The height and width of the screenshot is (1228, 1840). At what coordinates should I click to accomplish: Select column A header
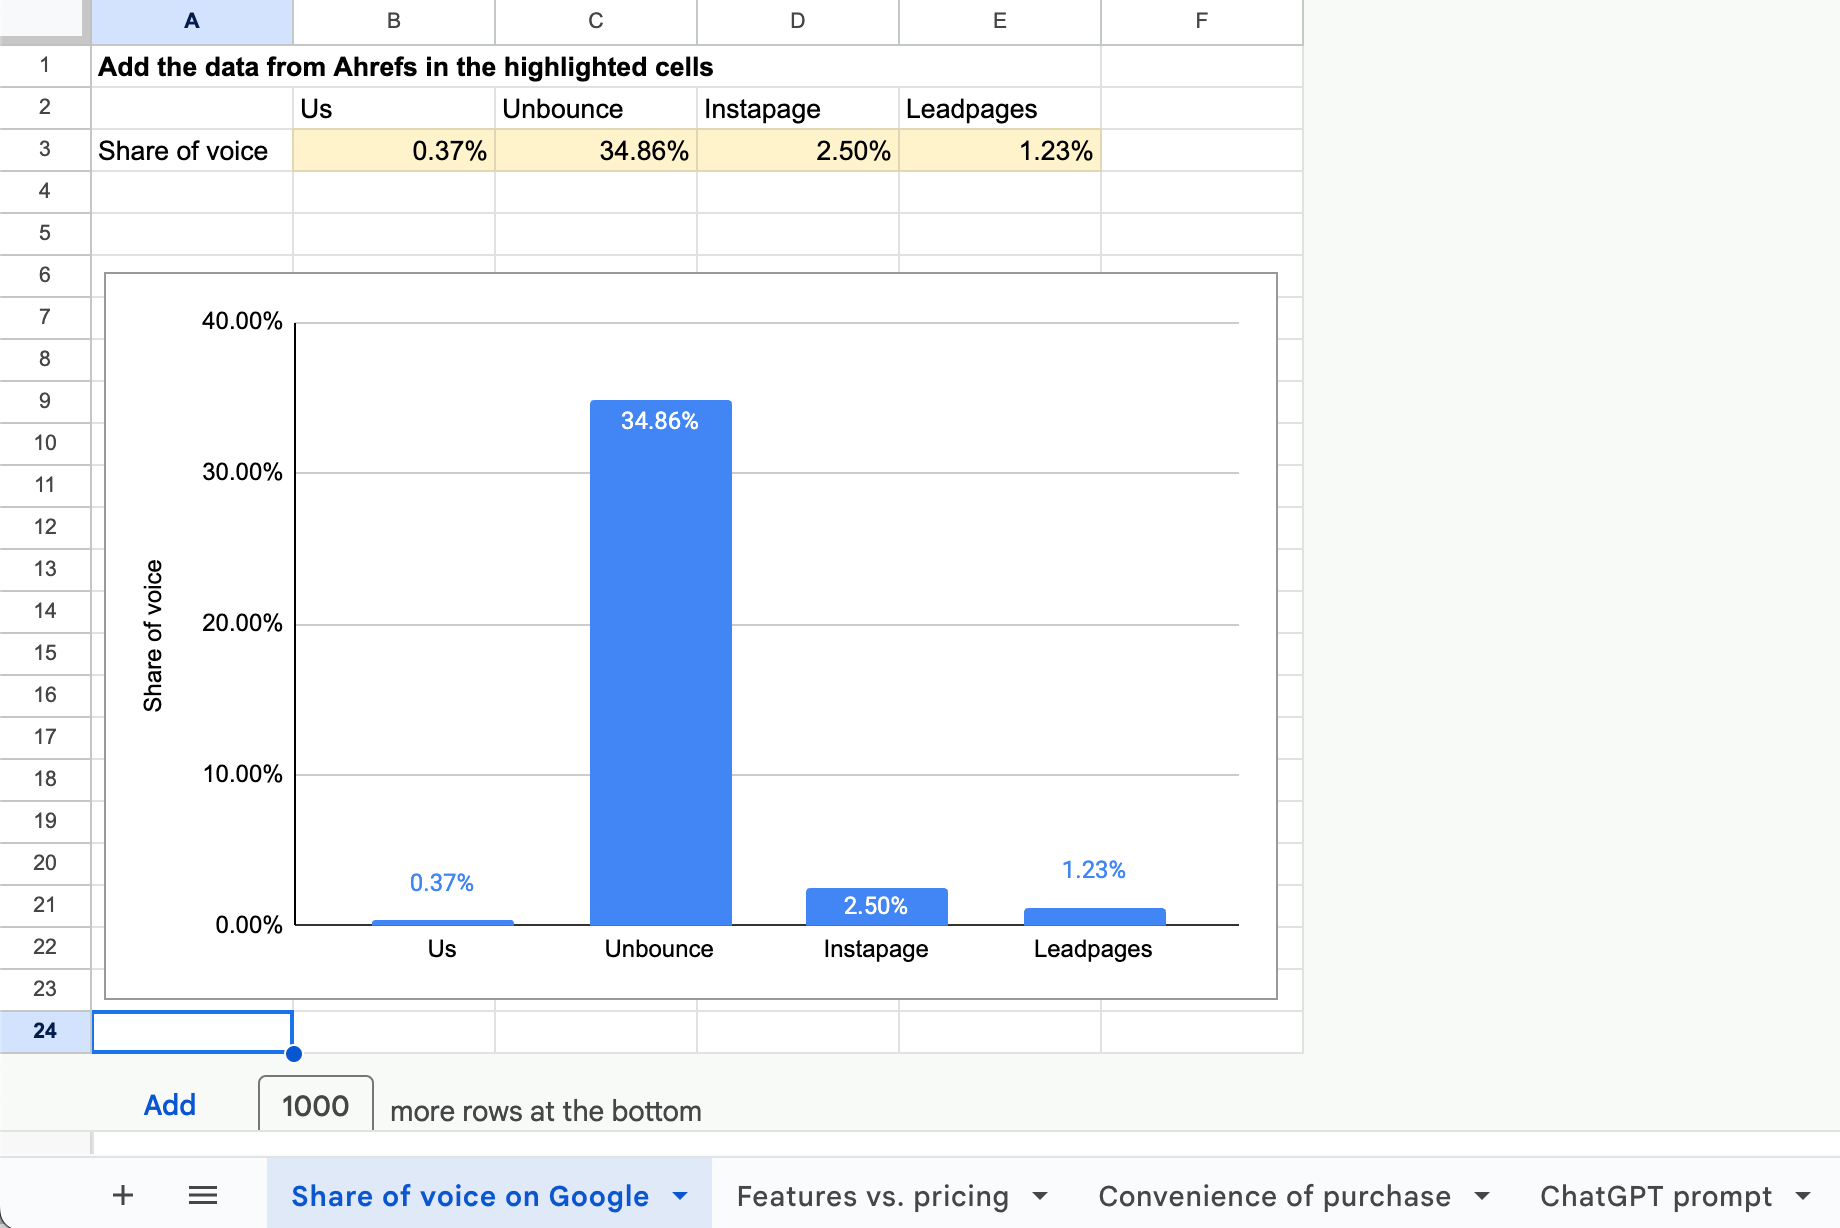(x=191, y=20)
